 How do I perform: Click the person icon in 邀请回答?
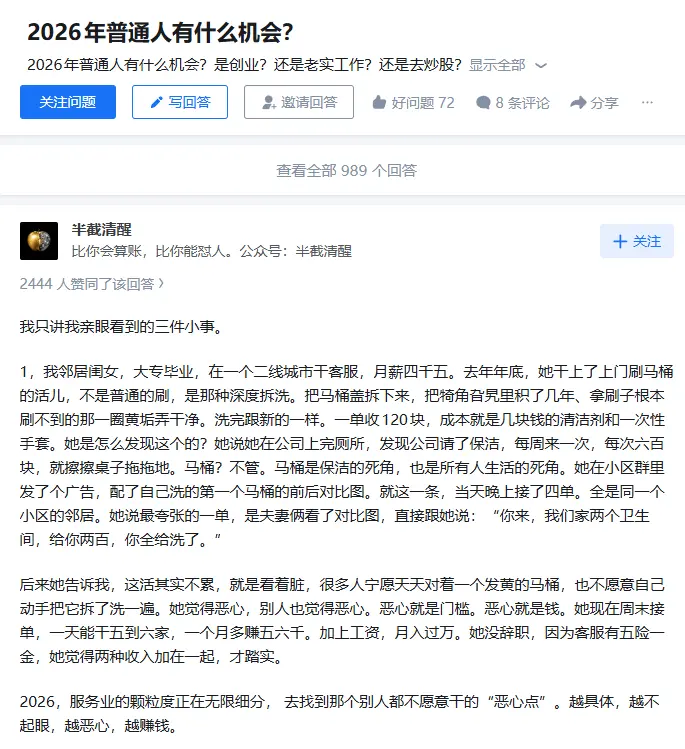pos(269,102)
